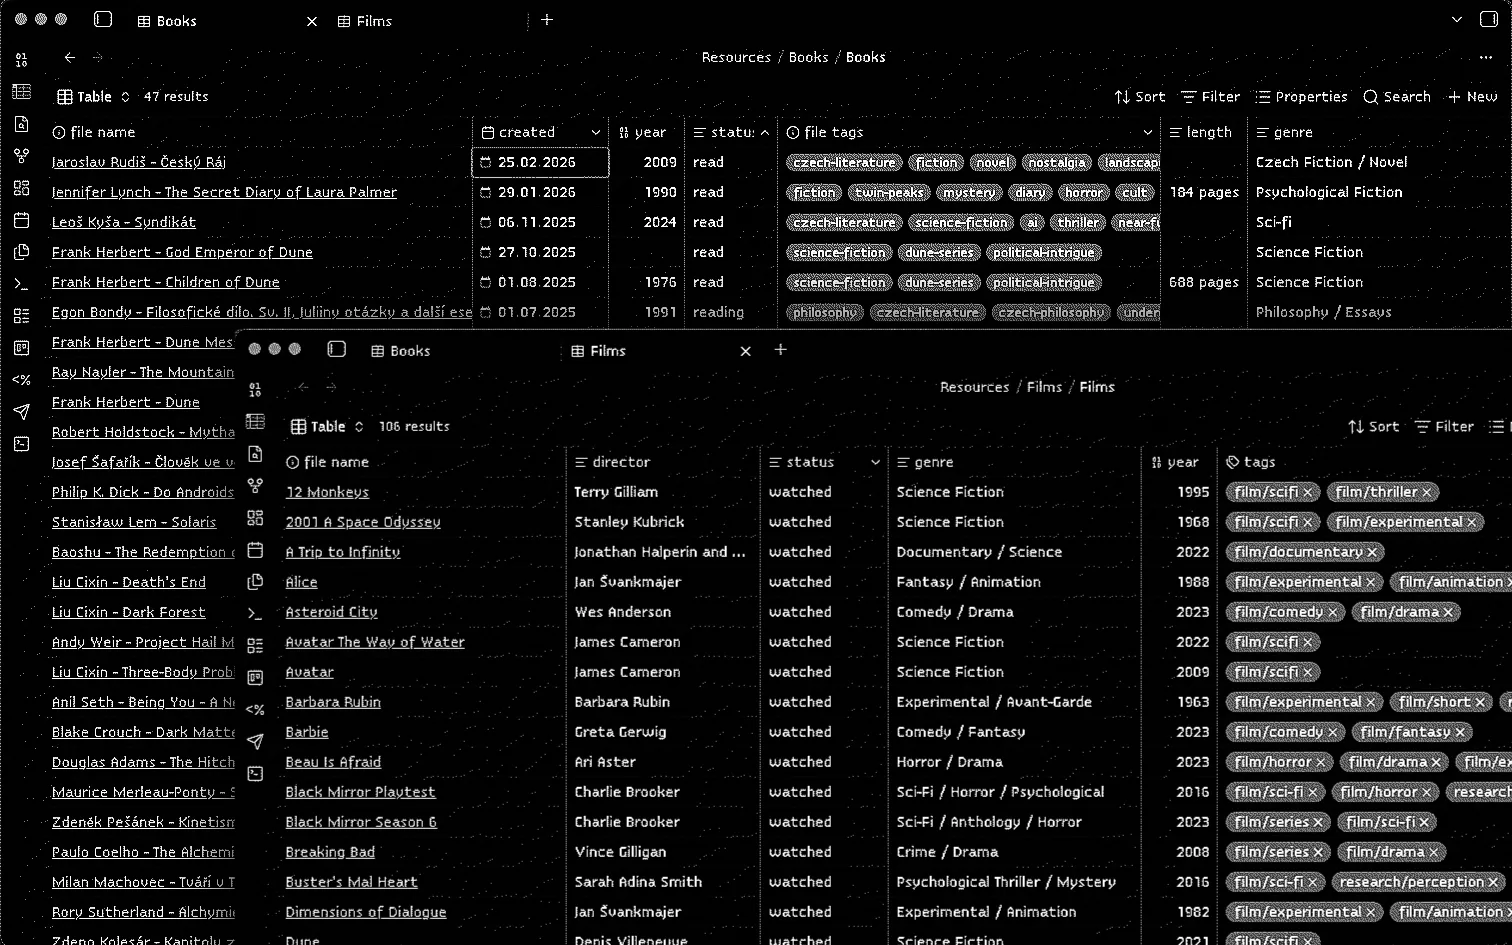Click the command palette prompt icon in Books ribbon

21,284
